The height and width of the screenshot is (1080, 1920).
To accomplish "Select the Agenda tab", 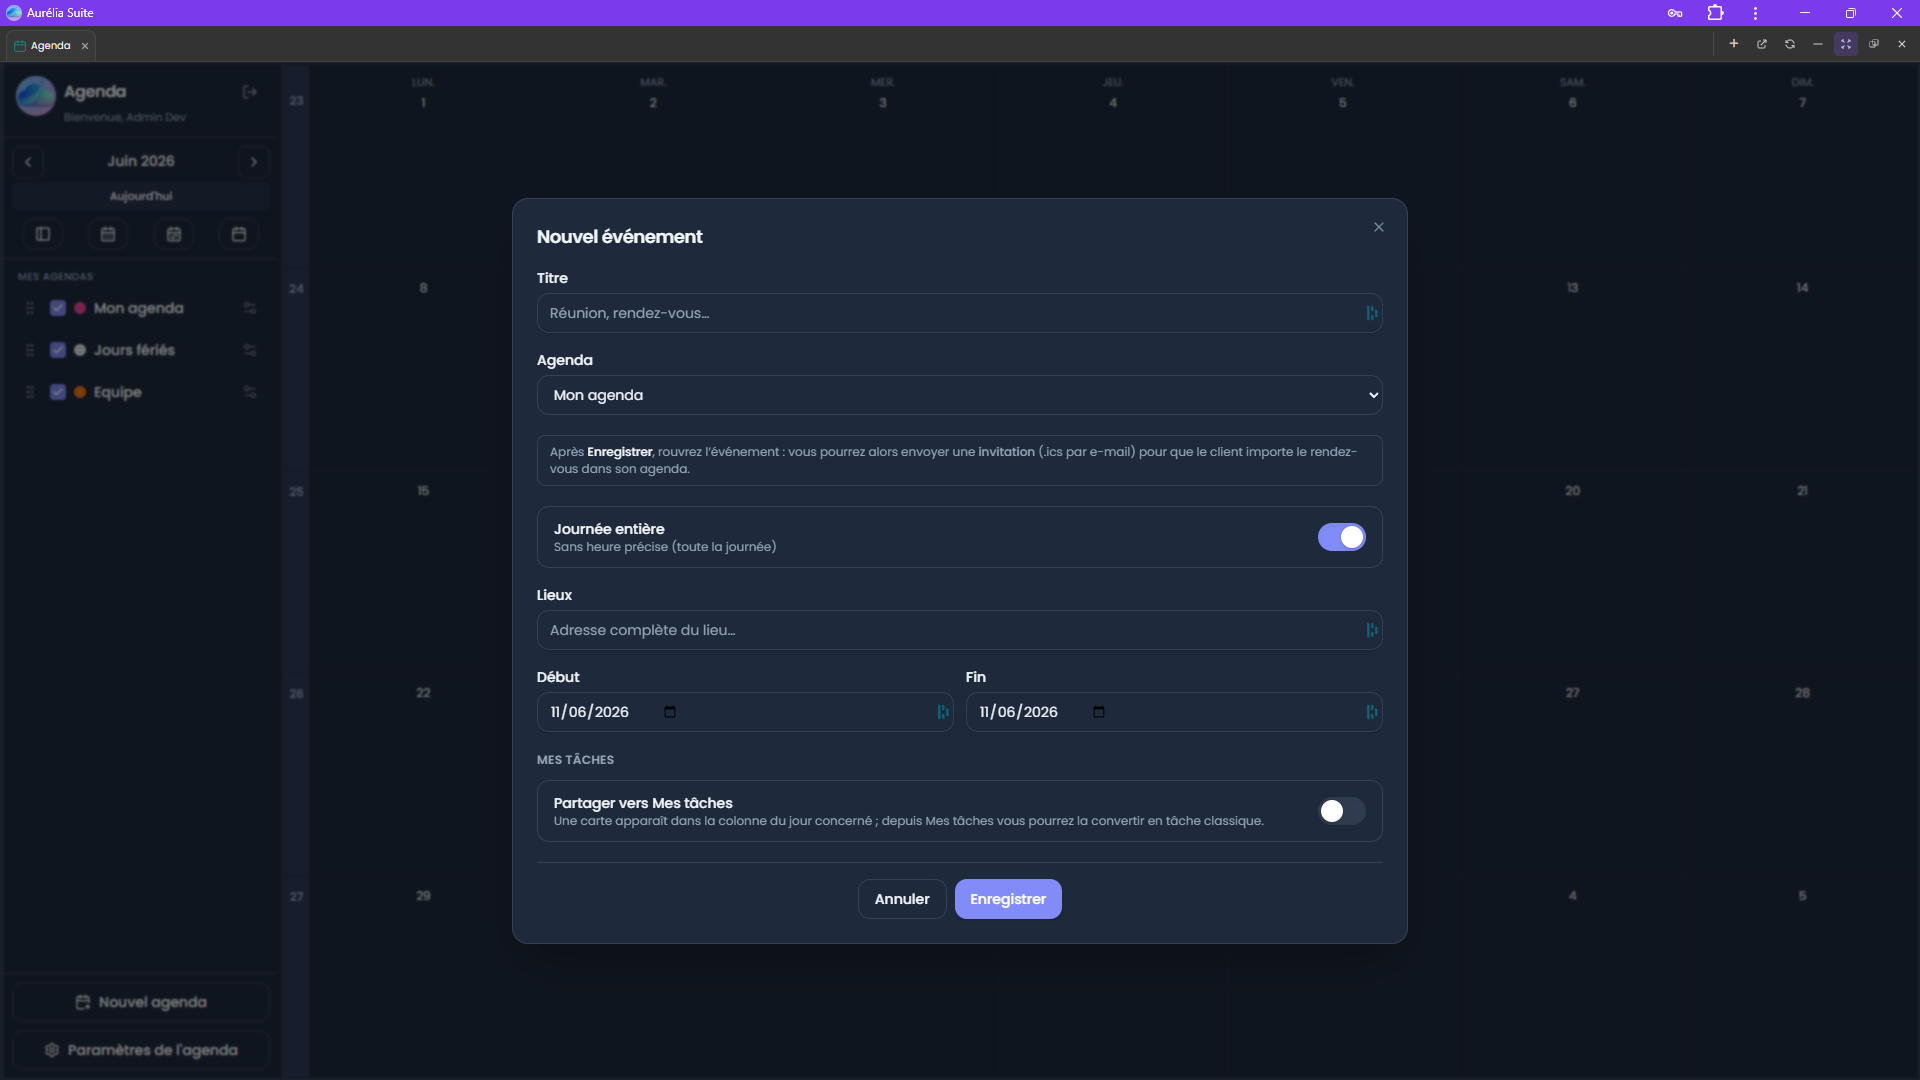I will [x=50, y=46].
